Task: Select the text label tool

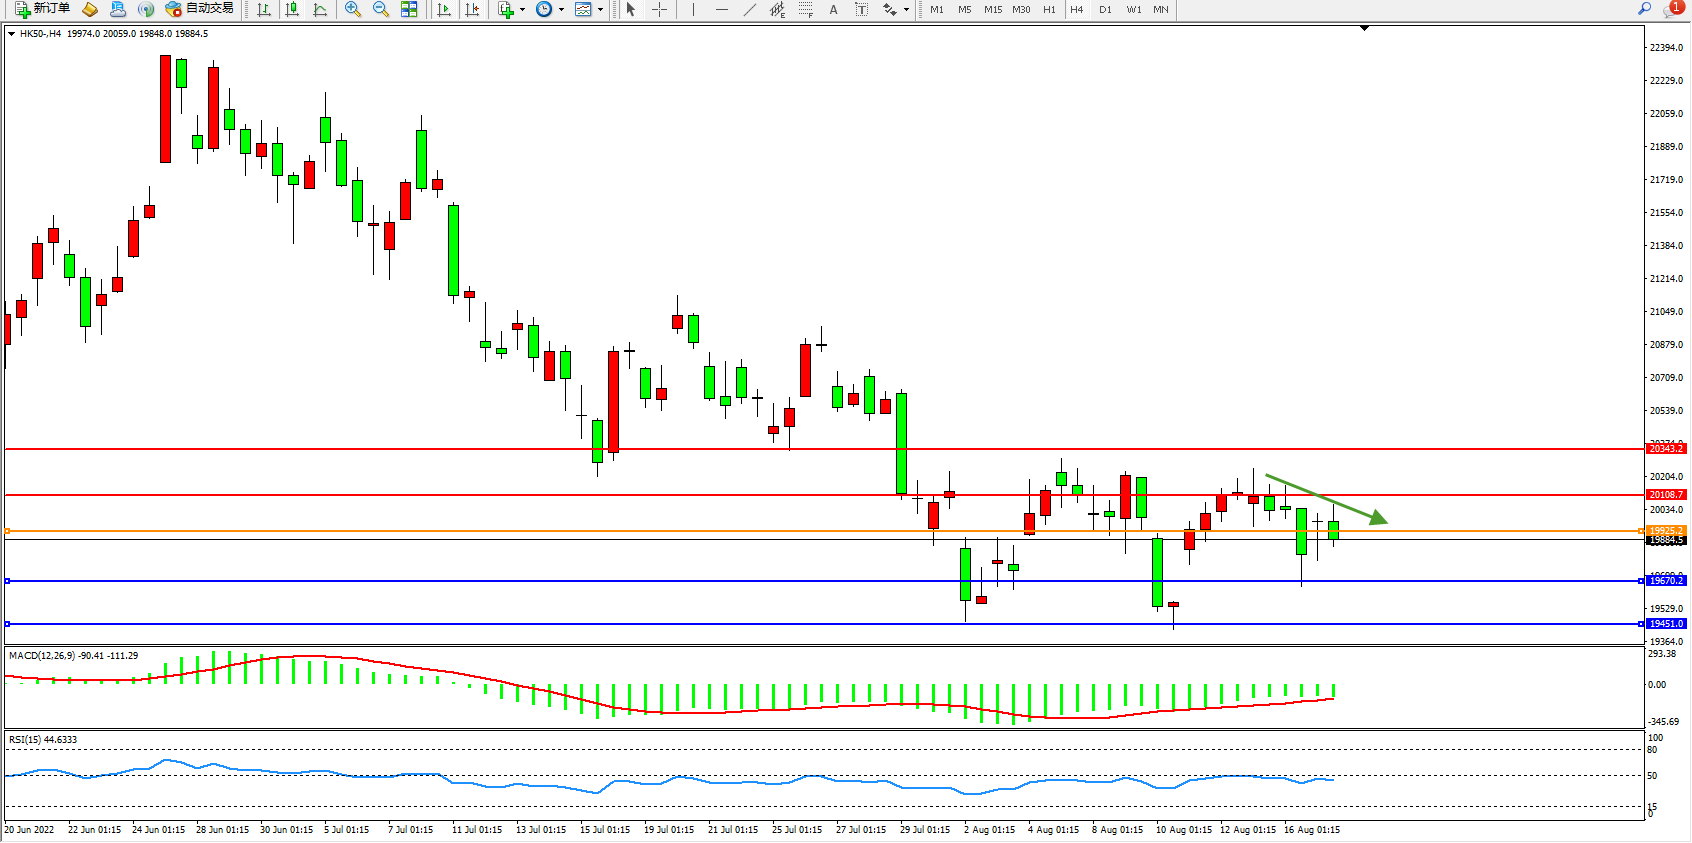Action: 833,9
